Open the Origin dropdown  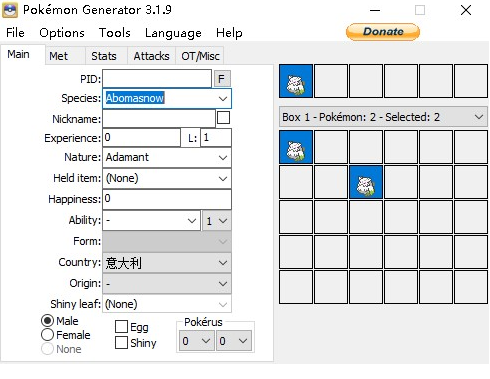point(167,284)
